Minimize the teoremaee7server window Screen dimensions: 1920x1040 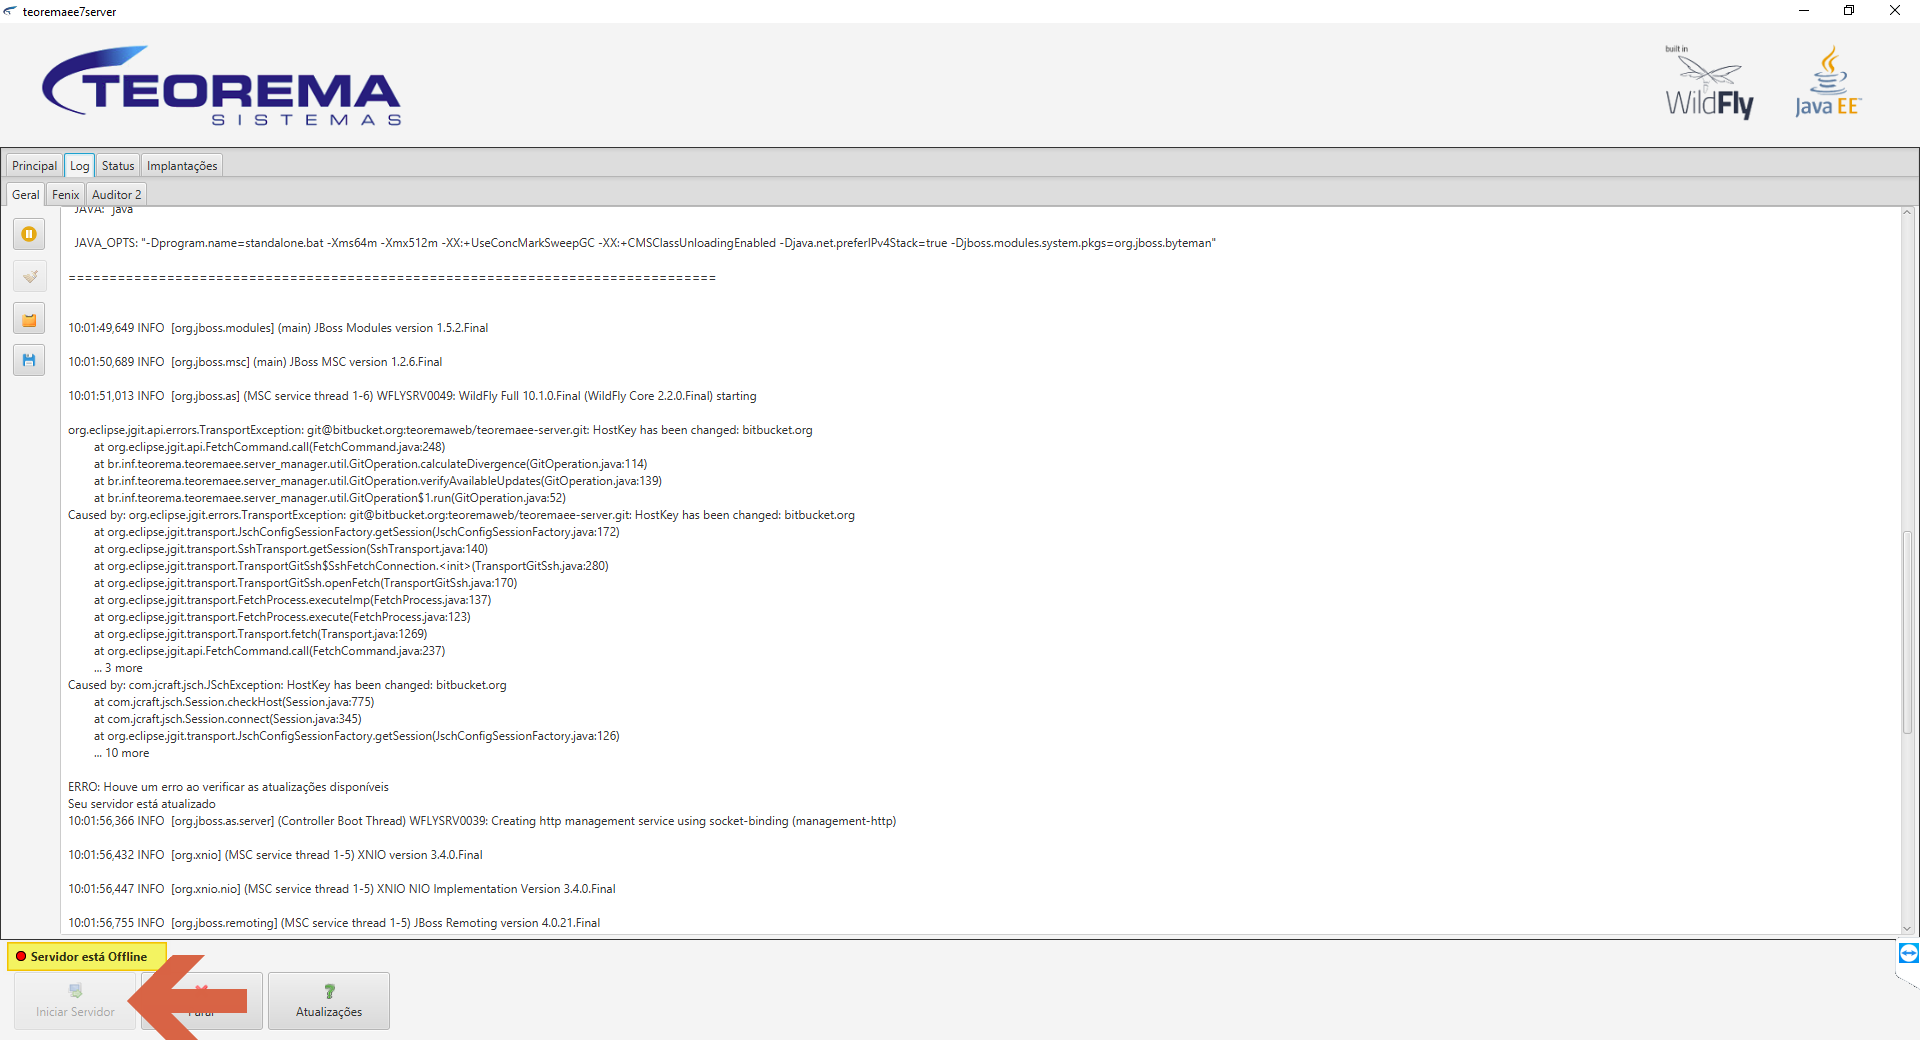[x=1804, y=11]
